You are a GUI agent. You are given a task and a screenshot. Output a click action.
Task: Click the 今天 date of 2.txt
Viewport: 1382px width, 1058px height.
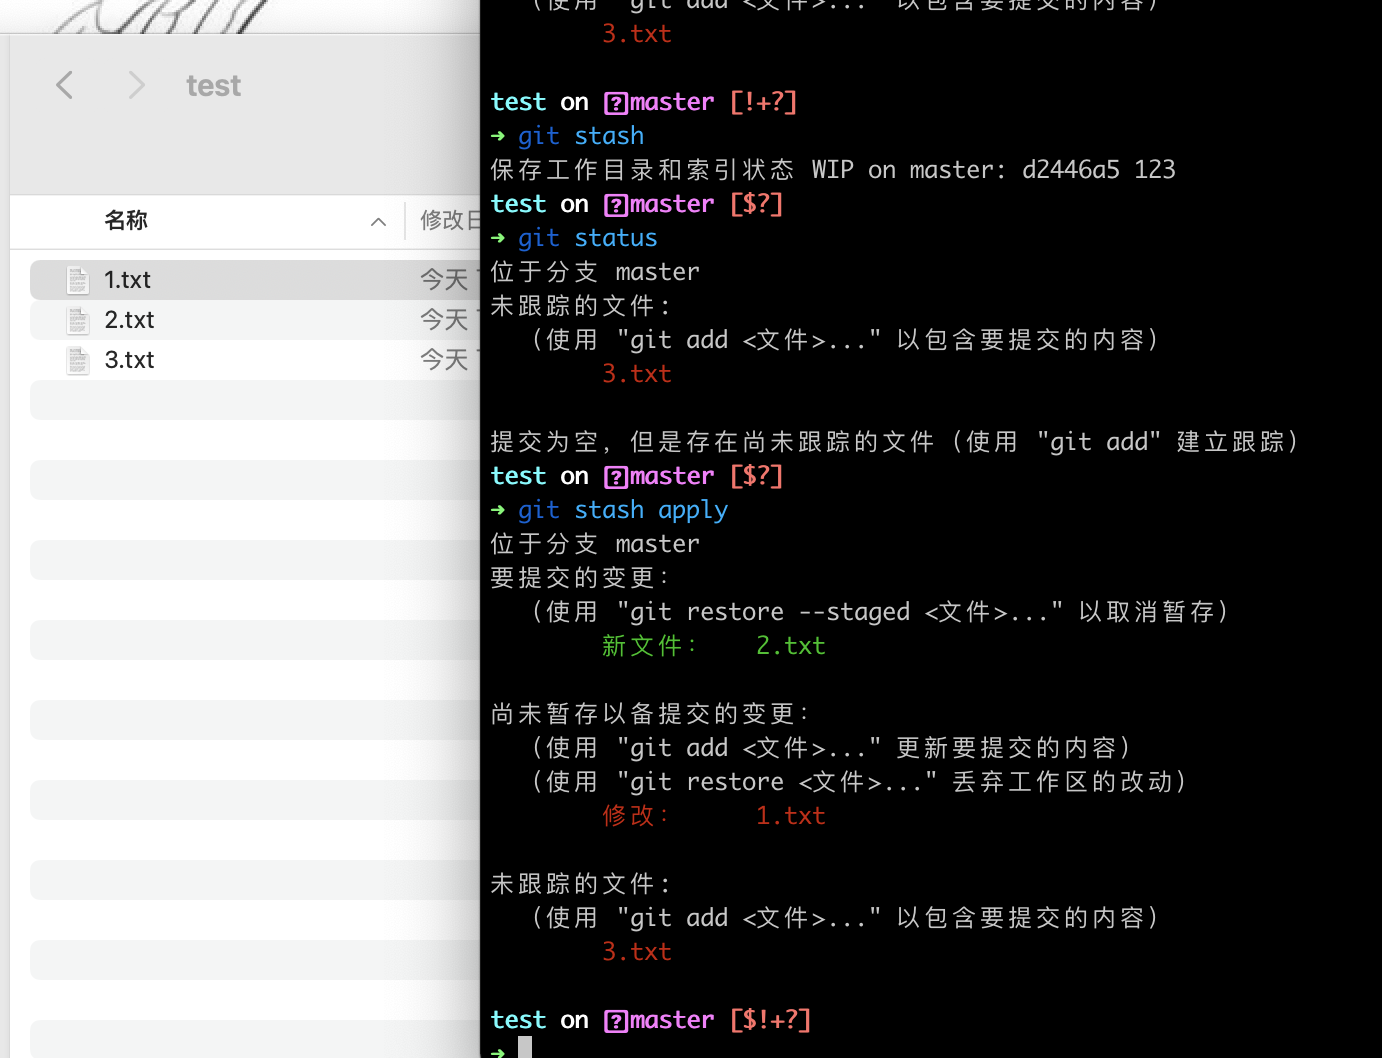click(x=444, y=320)
